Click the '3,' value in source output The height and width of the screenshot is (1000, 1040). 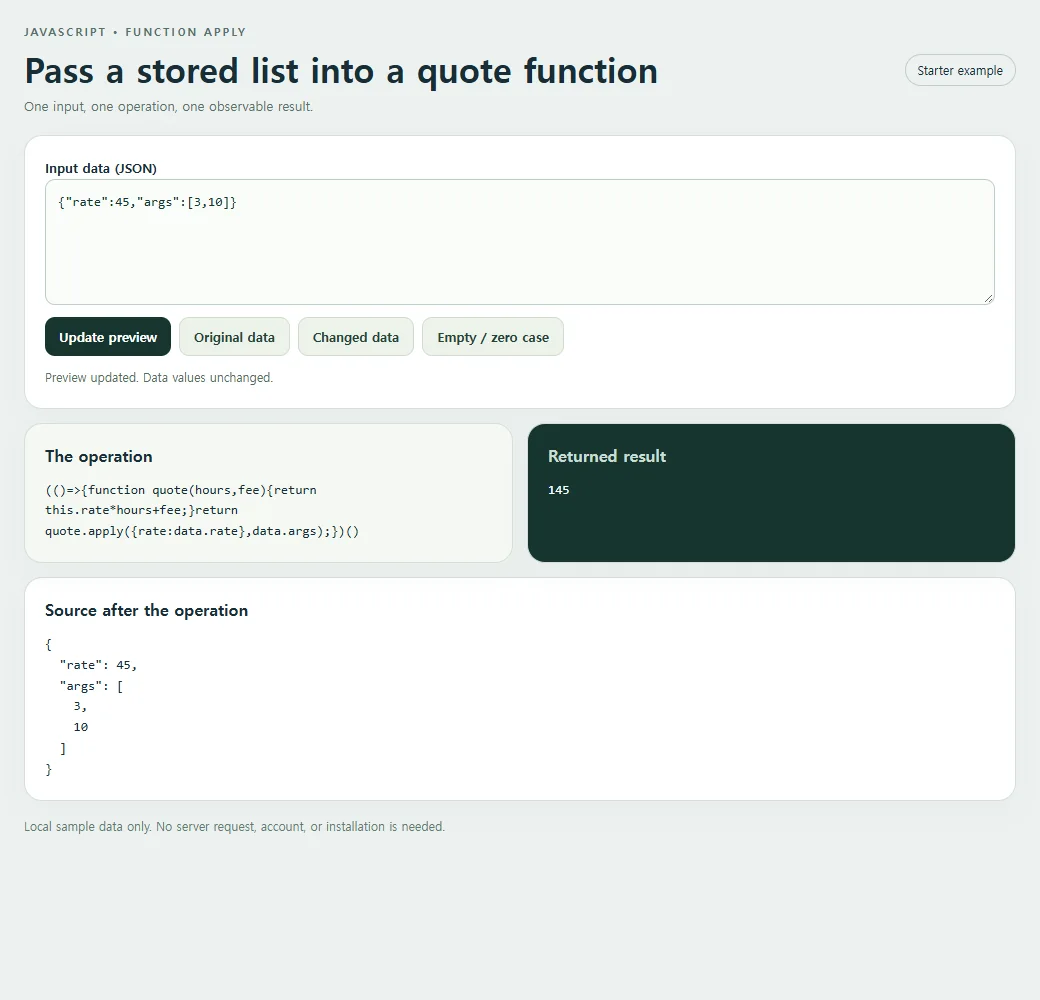80,706
